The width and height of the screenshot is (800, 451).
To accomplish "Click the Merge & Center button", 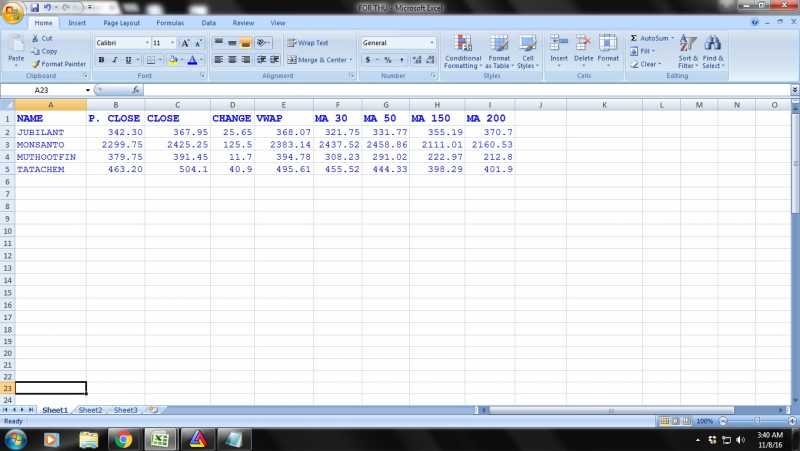I will (x=318, y=60).
